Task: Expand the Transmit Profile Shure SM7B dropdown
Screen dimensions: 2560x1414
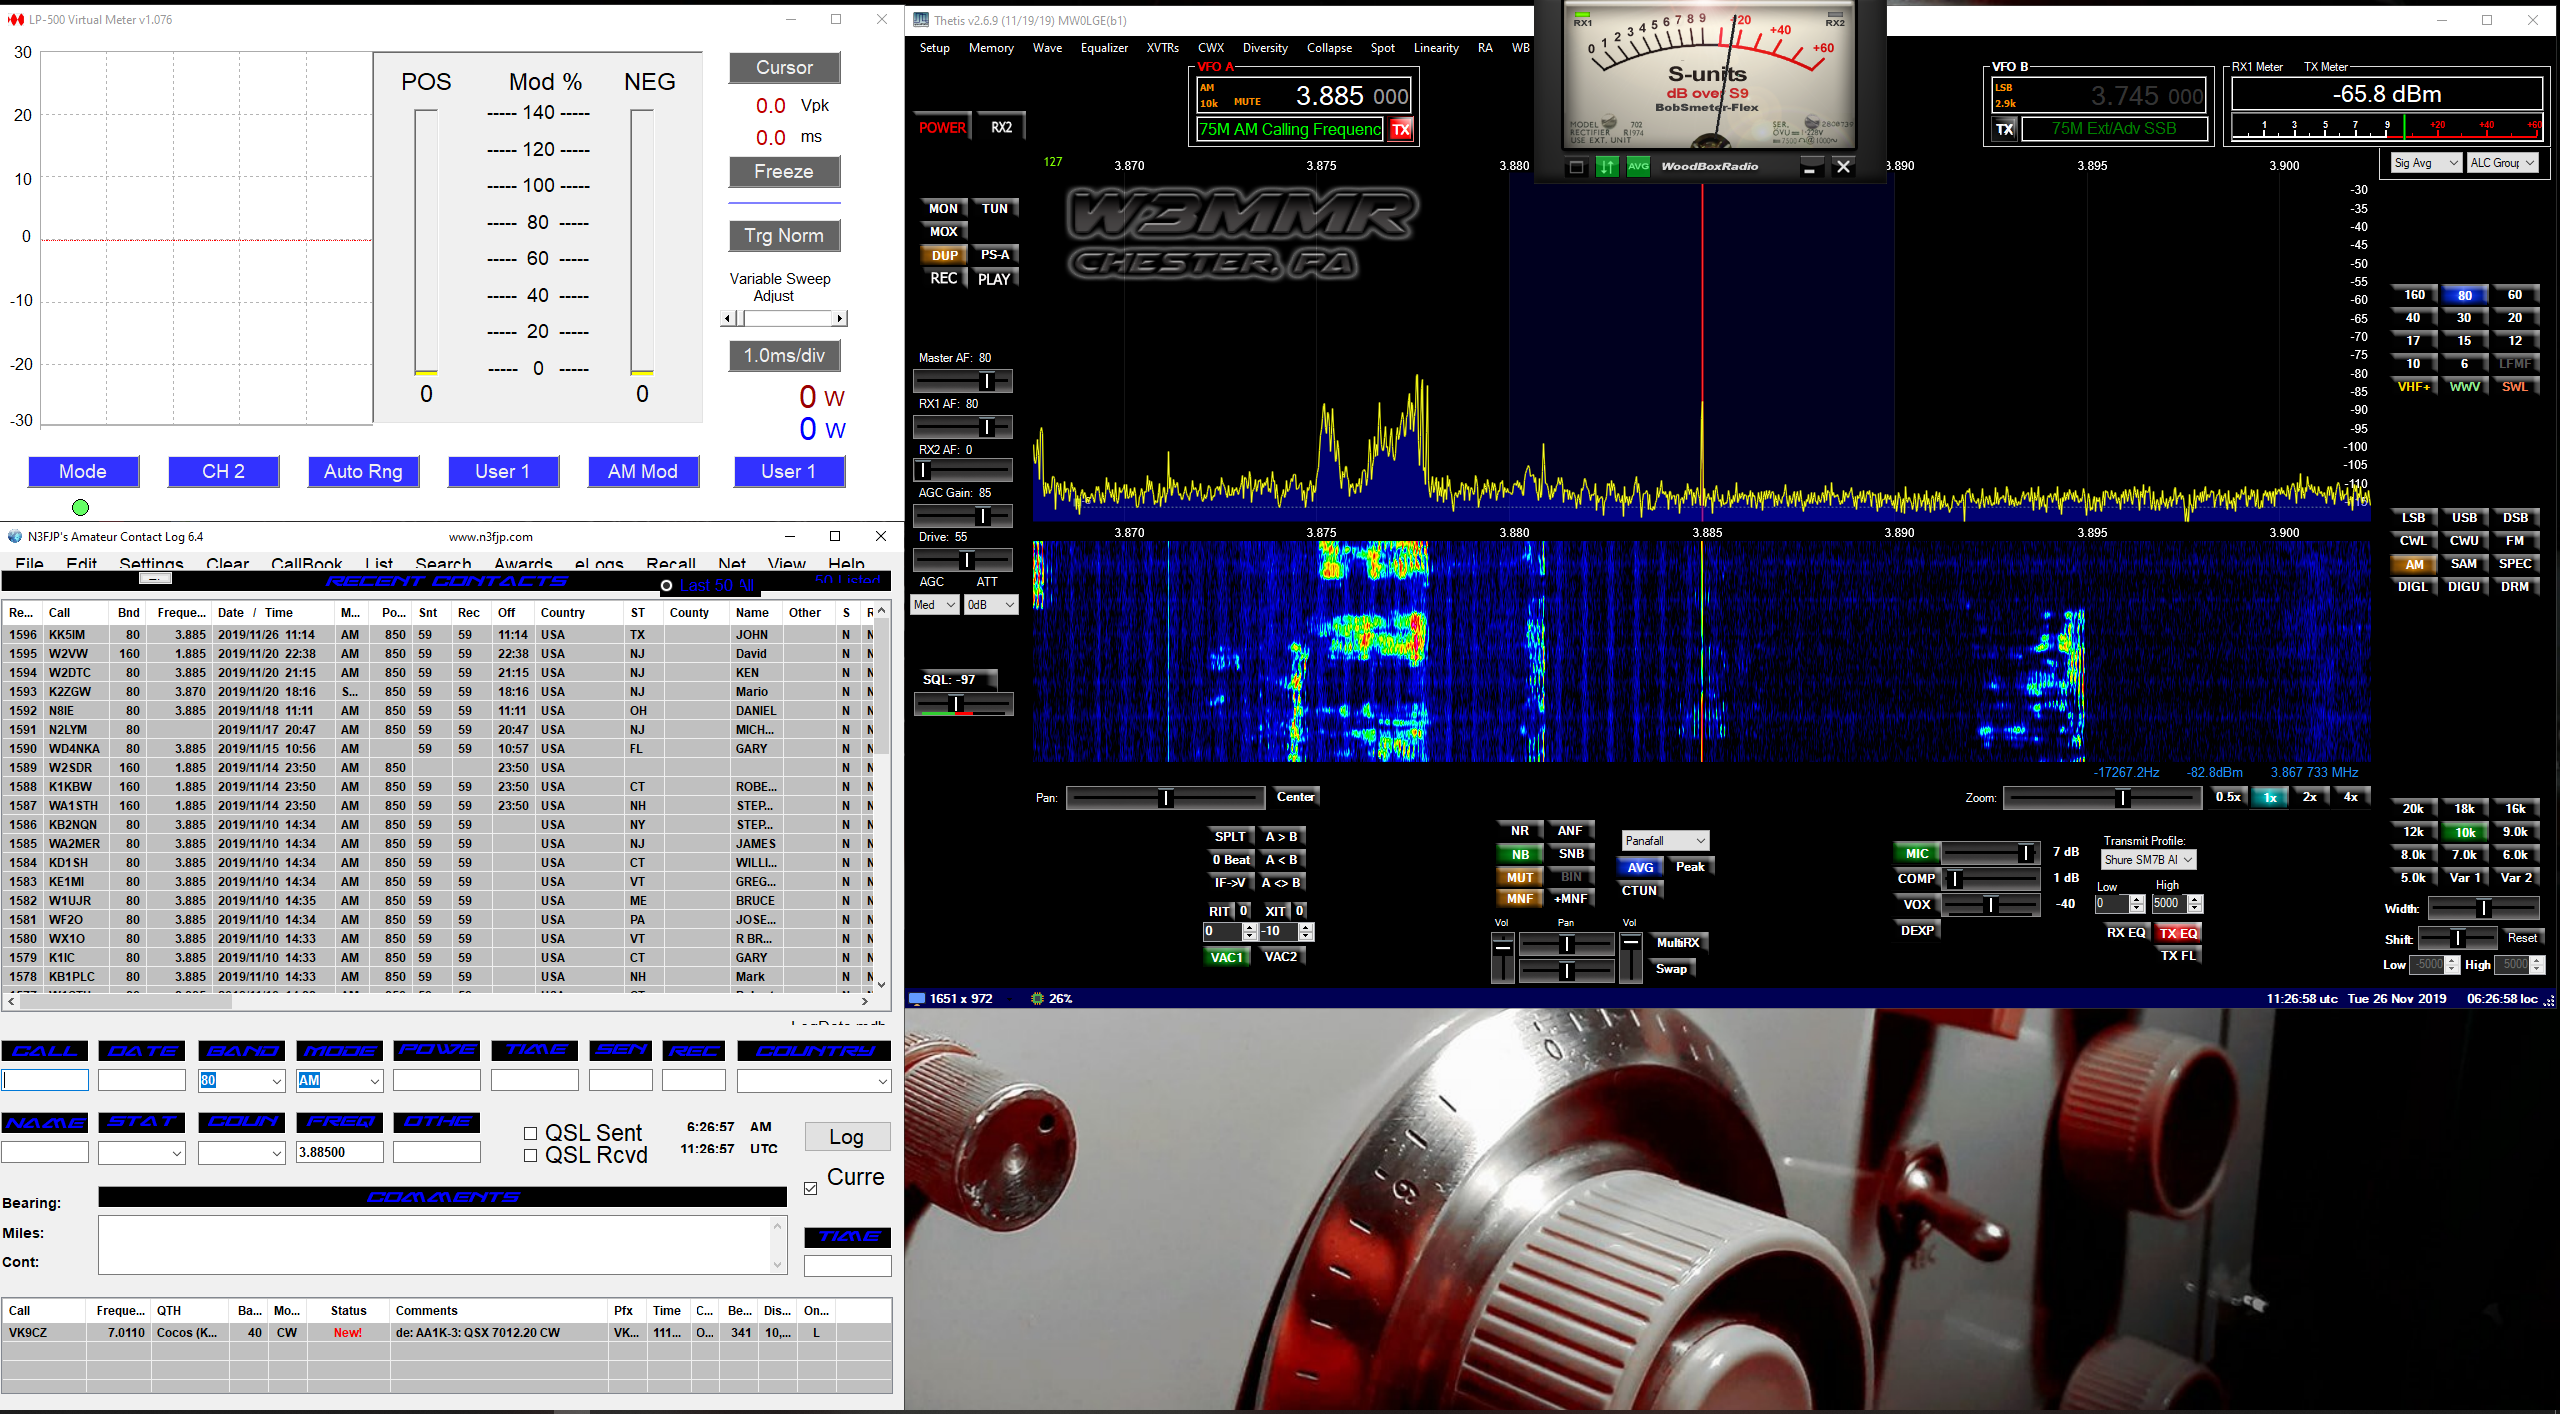Action: (2148, 859)
